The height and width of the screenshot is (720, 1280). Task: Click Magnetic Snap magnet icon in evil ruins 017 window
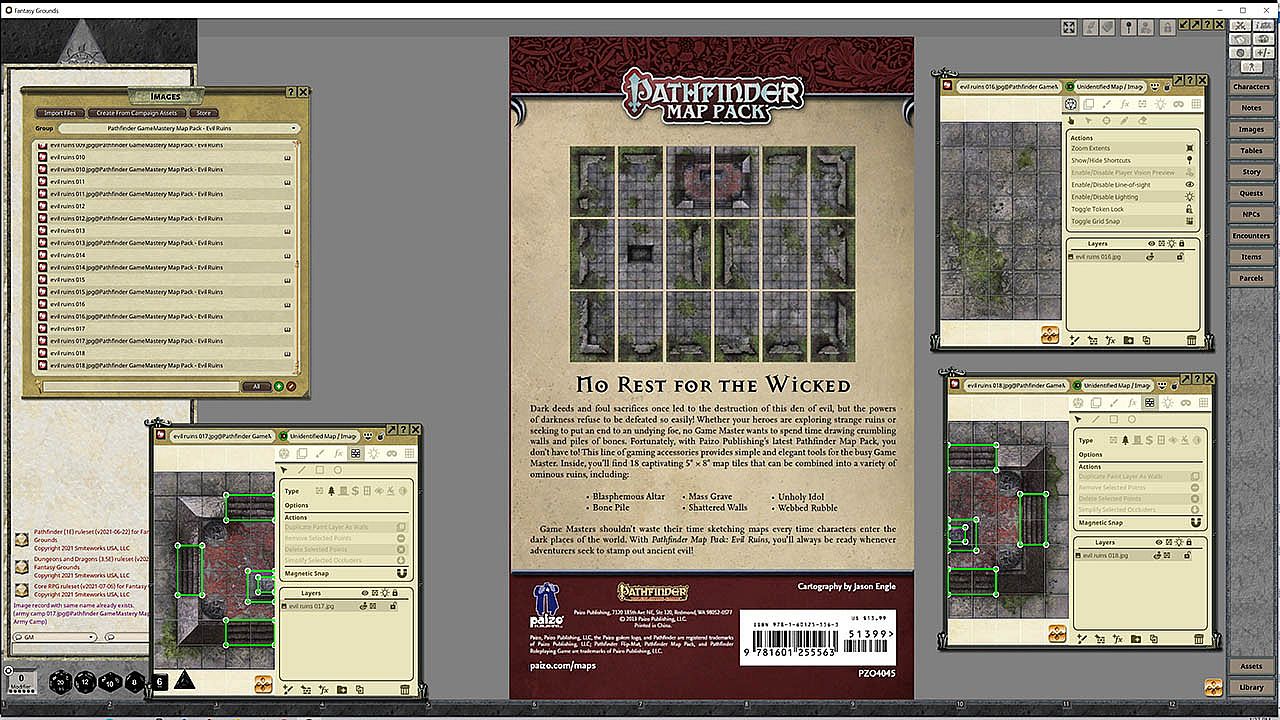coord(401,575)
